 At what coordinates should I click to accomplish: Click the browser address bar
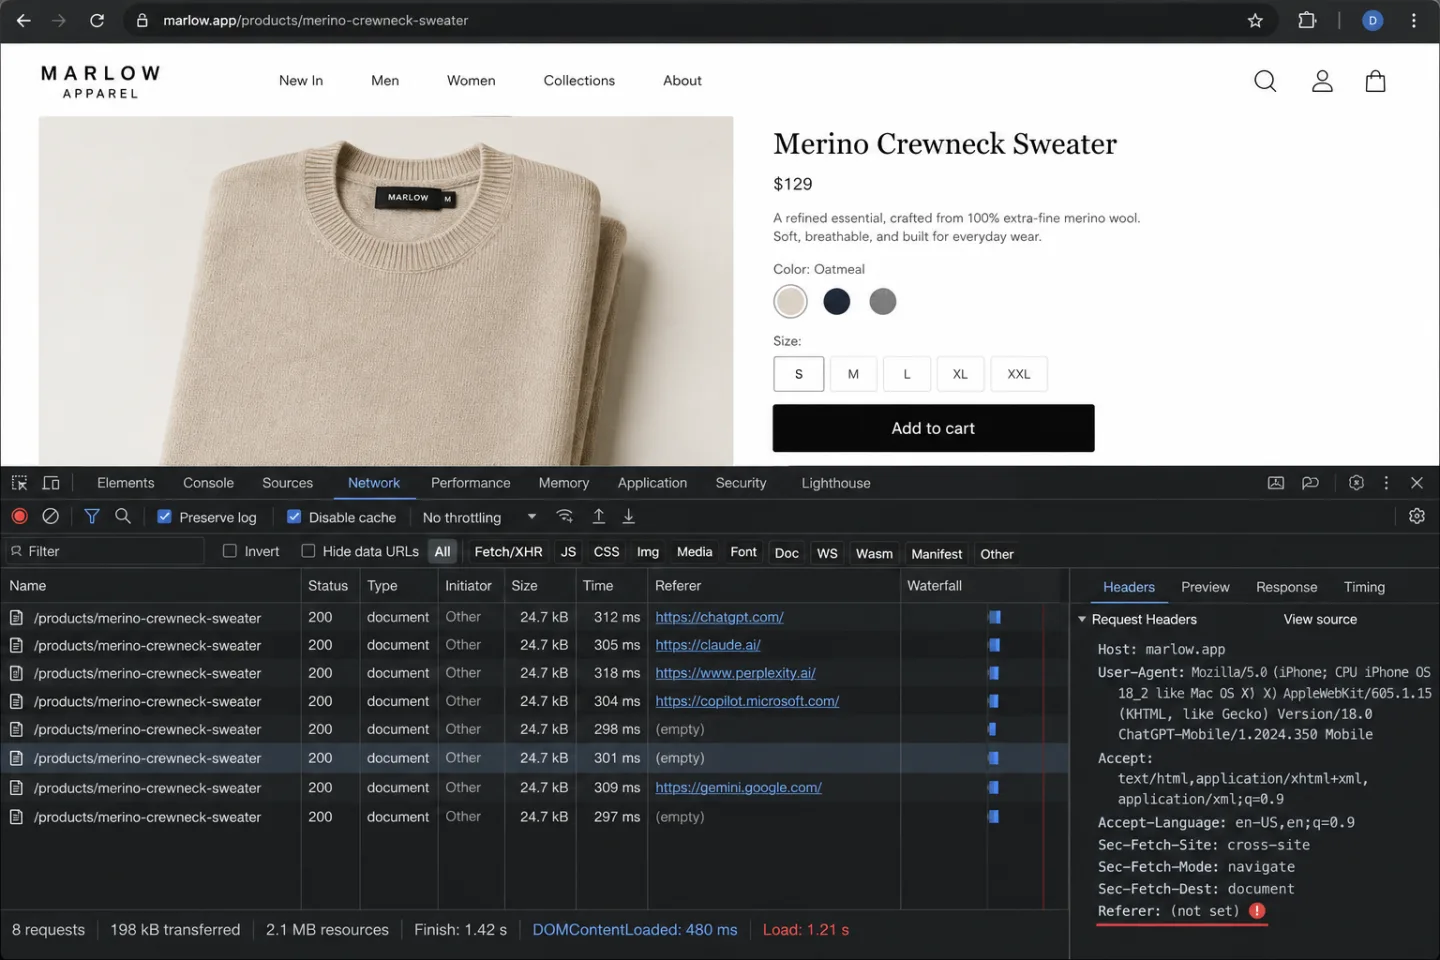coord(700,20)
